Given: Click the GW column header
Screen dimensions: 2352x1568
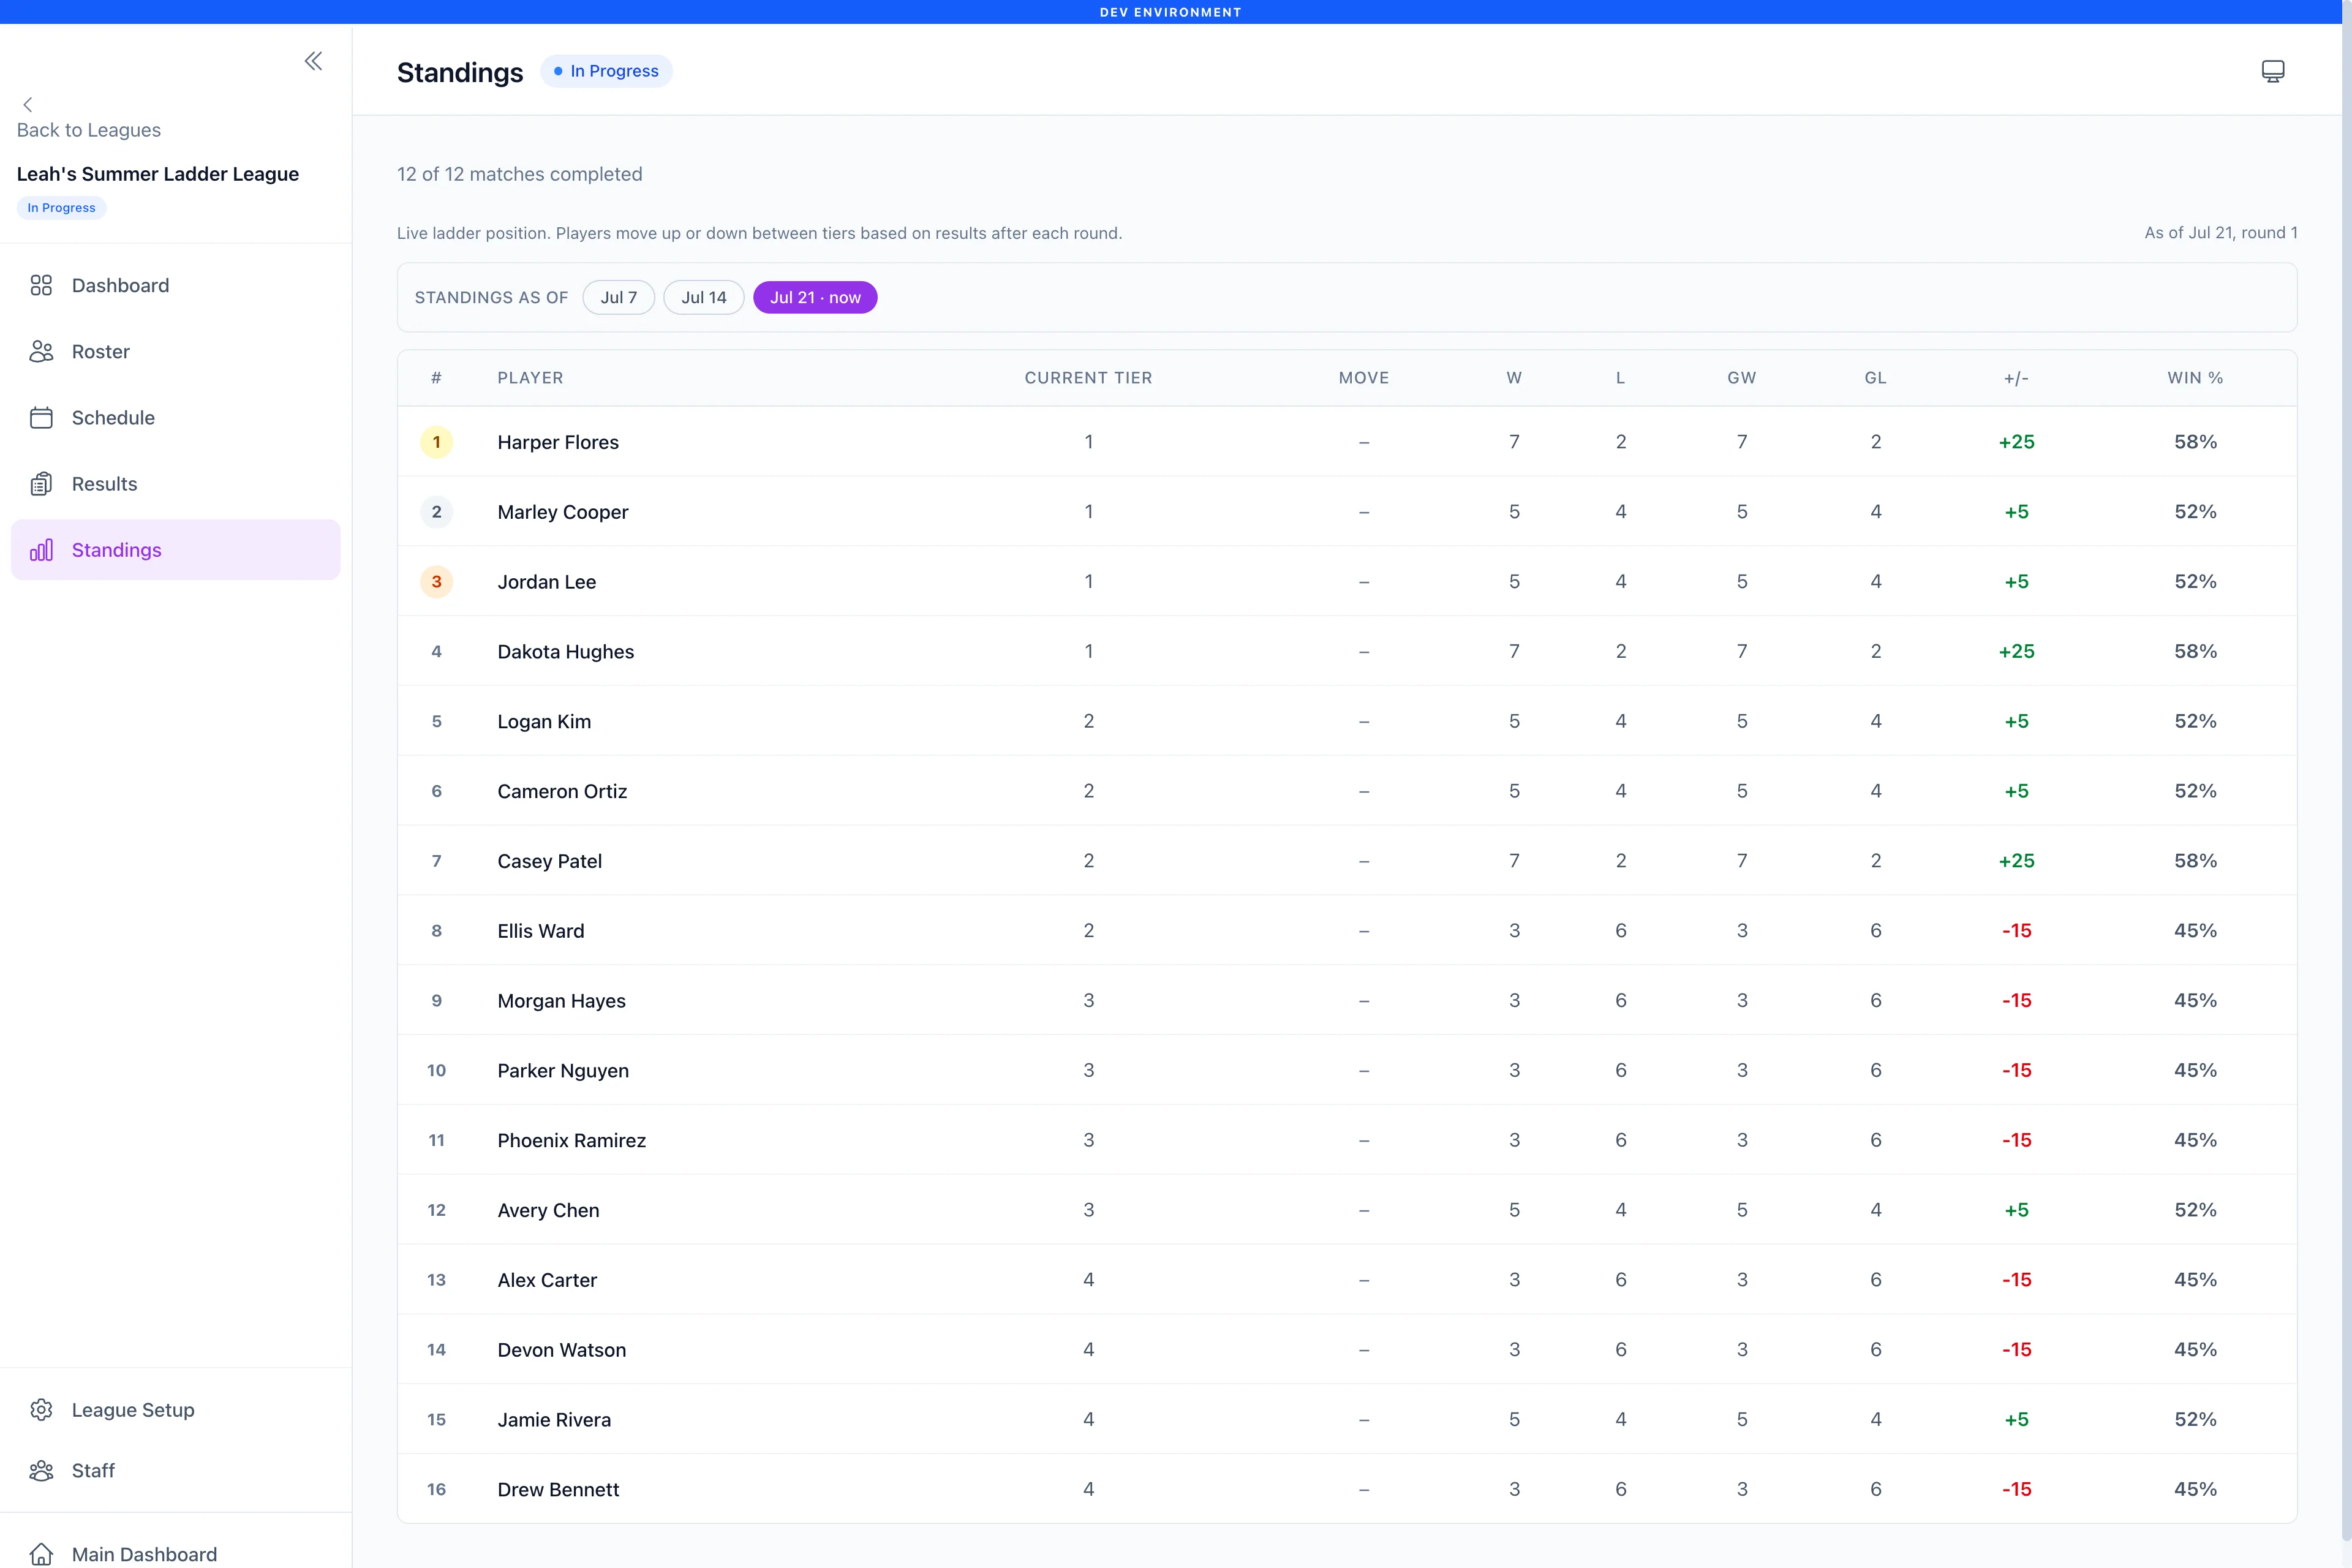Looking at the screenshot, I should pyautogui.click(x=1742, y=378).
